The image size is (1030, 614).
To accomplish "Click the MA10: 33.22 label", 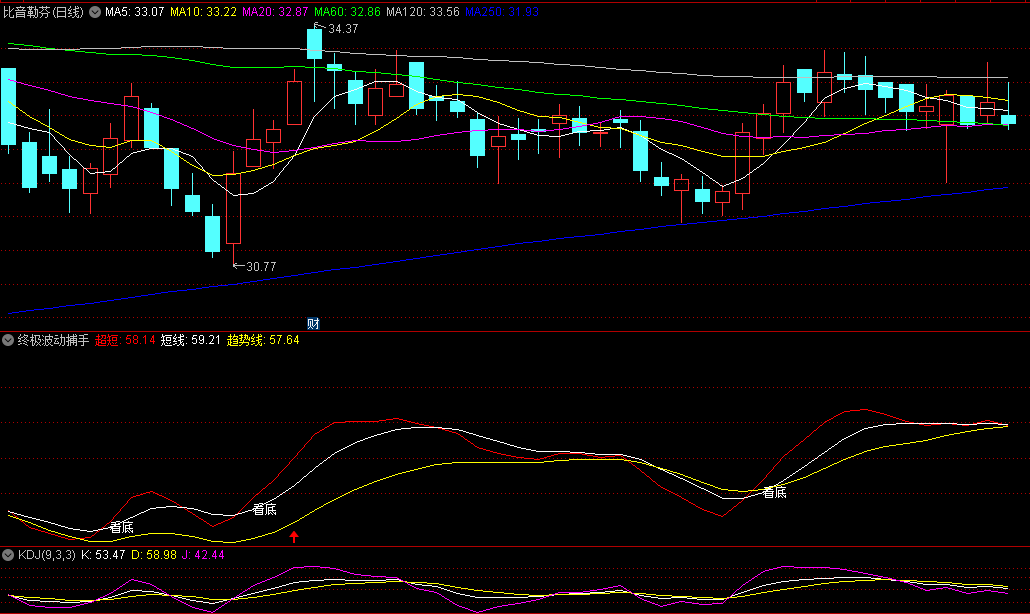I will coord(203,12).
